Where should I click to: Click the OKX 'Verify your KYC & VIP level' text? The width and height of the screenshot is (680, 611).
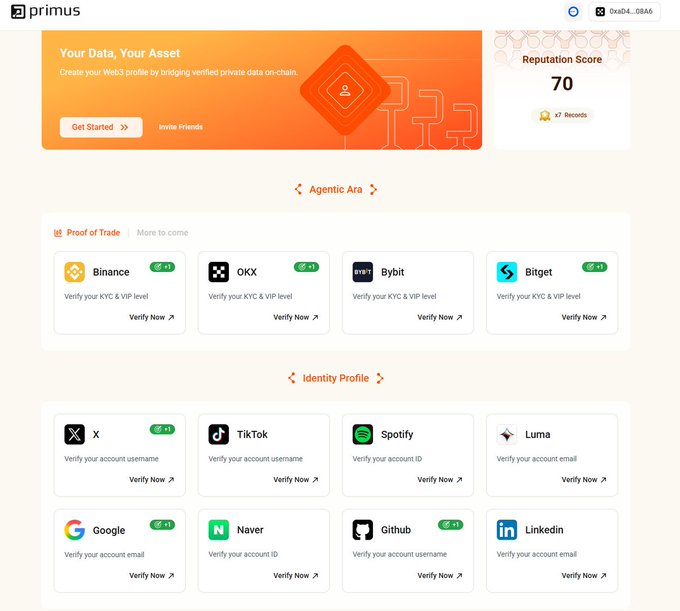coord(250,297)
